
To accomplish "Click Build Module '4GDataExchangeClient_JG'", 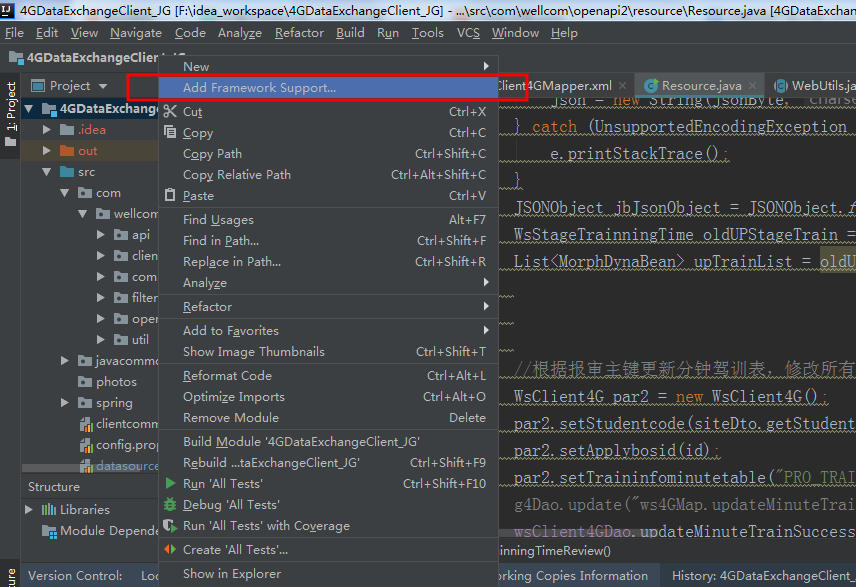I will tap(329, 442).
